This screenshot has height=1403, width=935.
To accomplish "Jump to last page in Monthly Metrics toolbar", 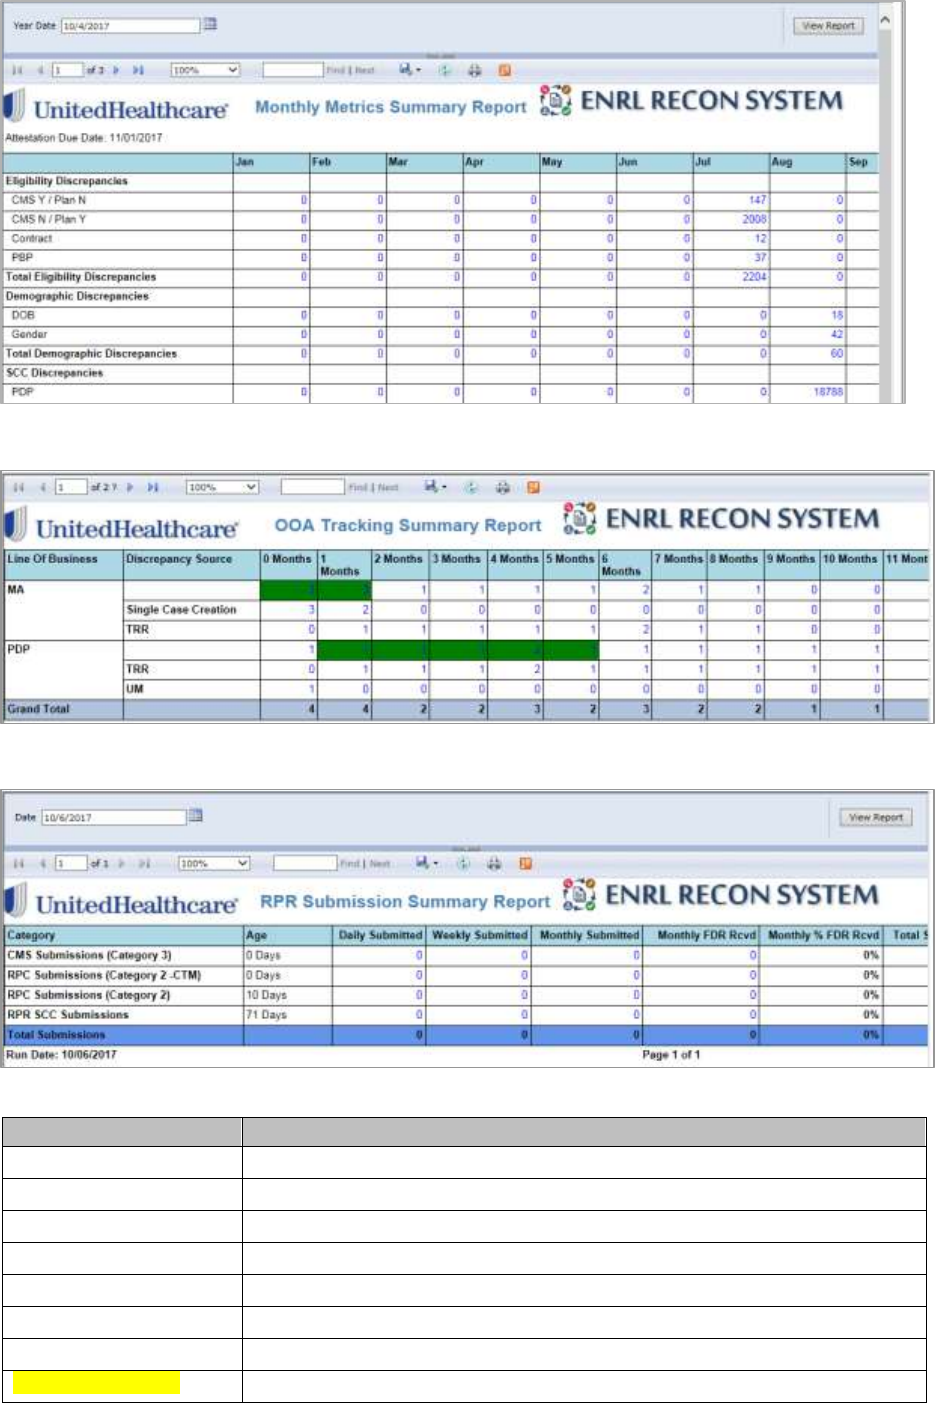I will (138, 70).
